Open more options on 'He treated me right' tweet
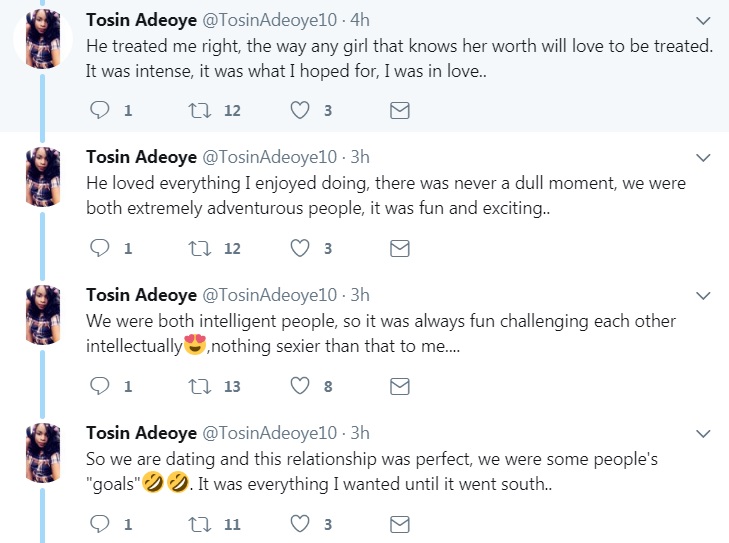The width and height of the screenshot is (729, 543). pyautogui.click(x=703, y=21)
